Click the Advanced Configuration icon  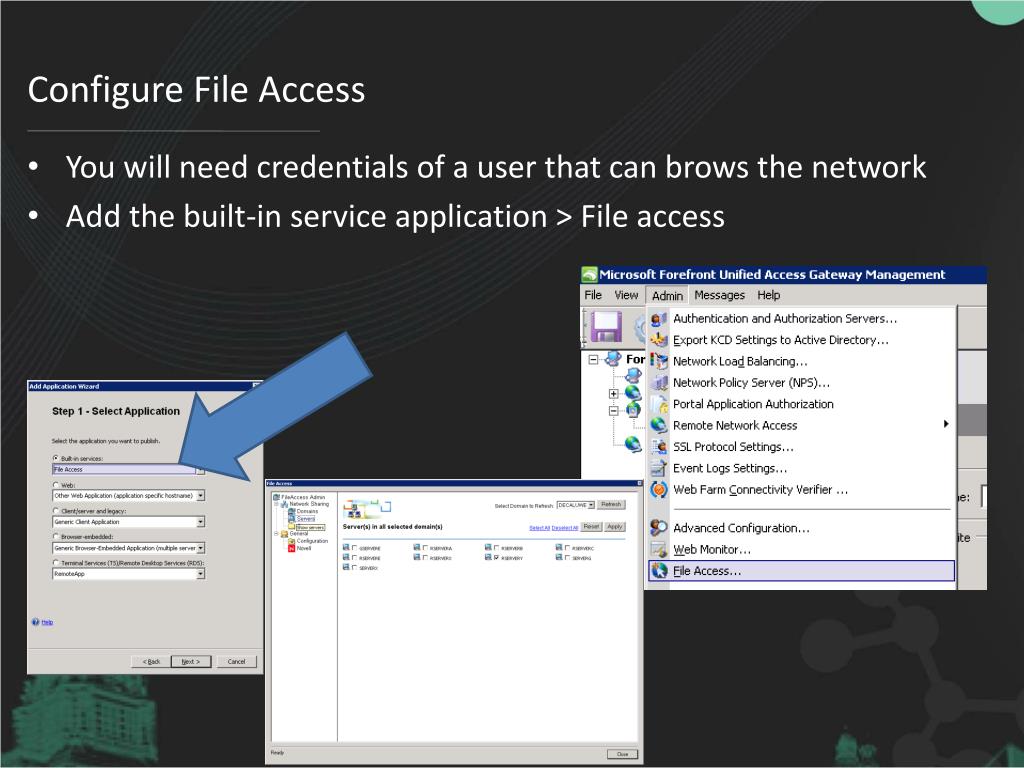point(658,528)
